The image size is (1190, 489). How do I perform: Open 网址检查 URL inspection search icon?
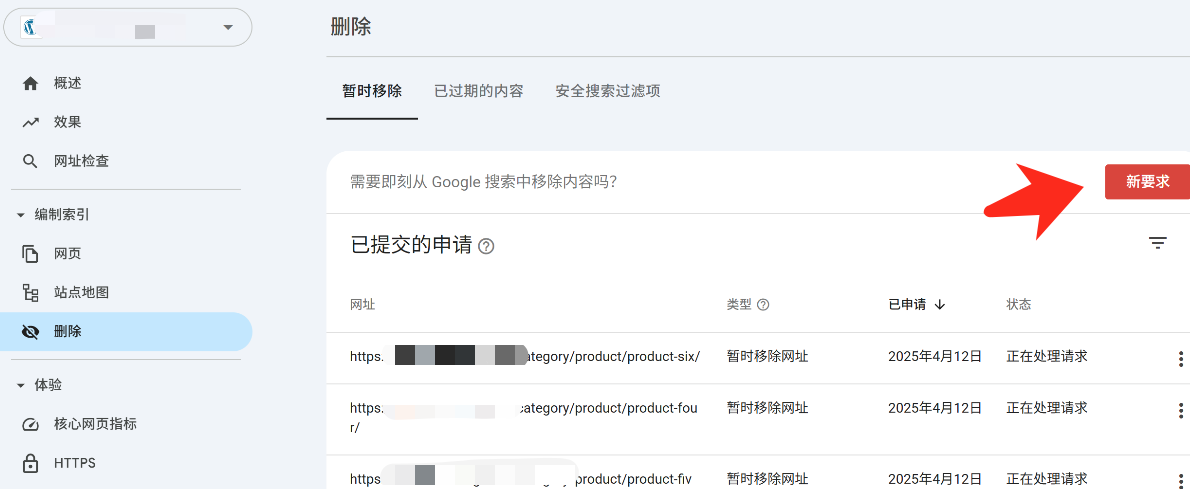tap(30, 161)
